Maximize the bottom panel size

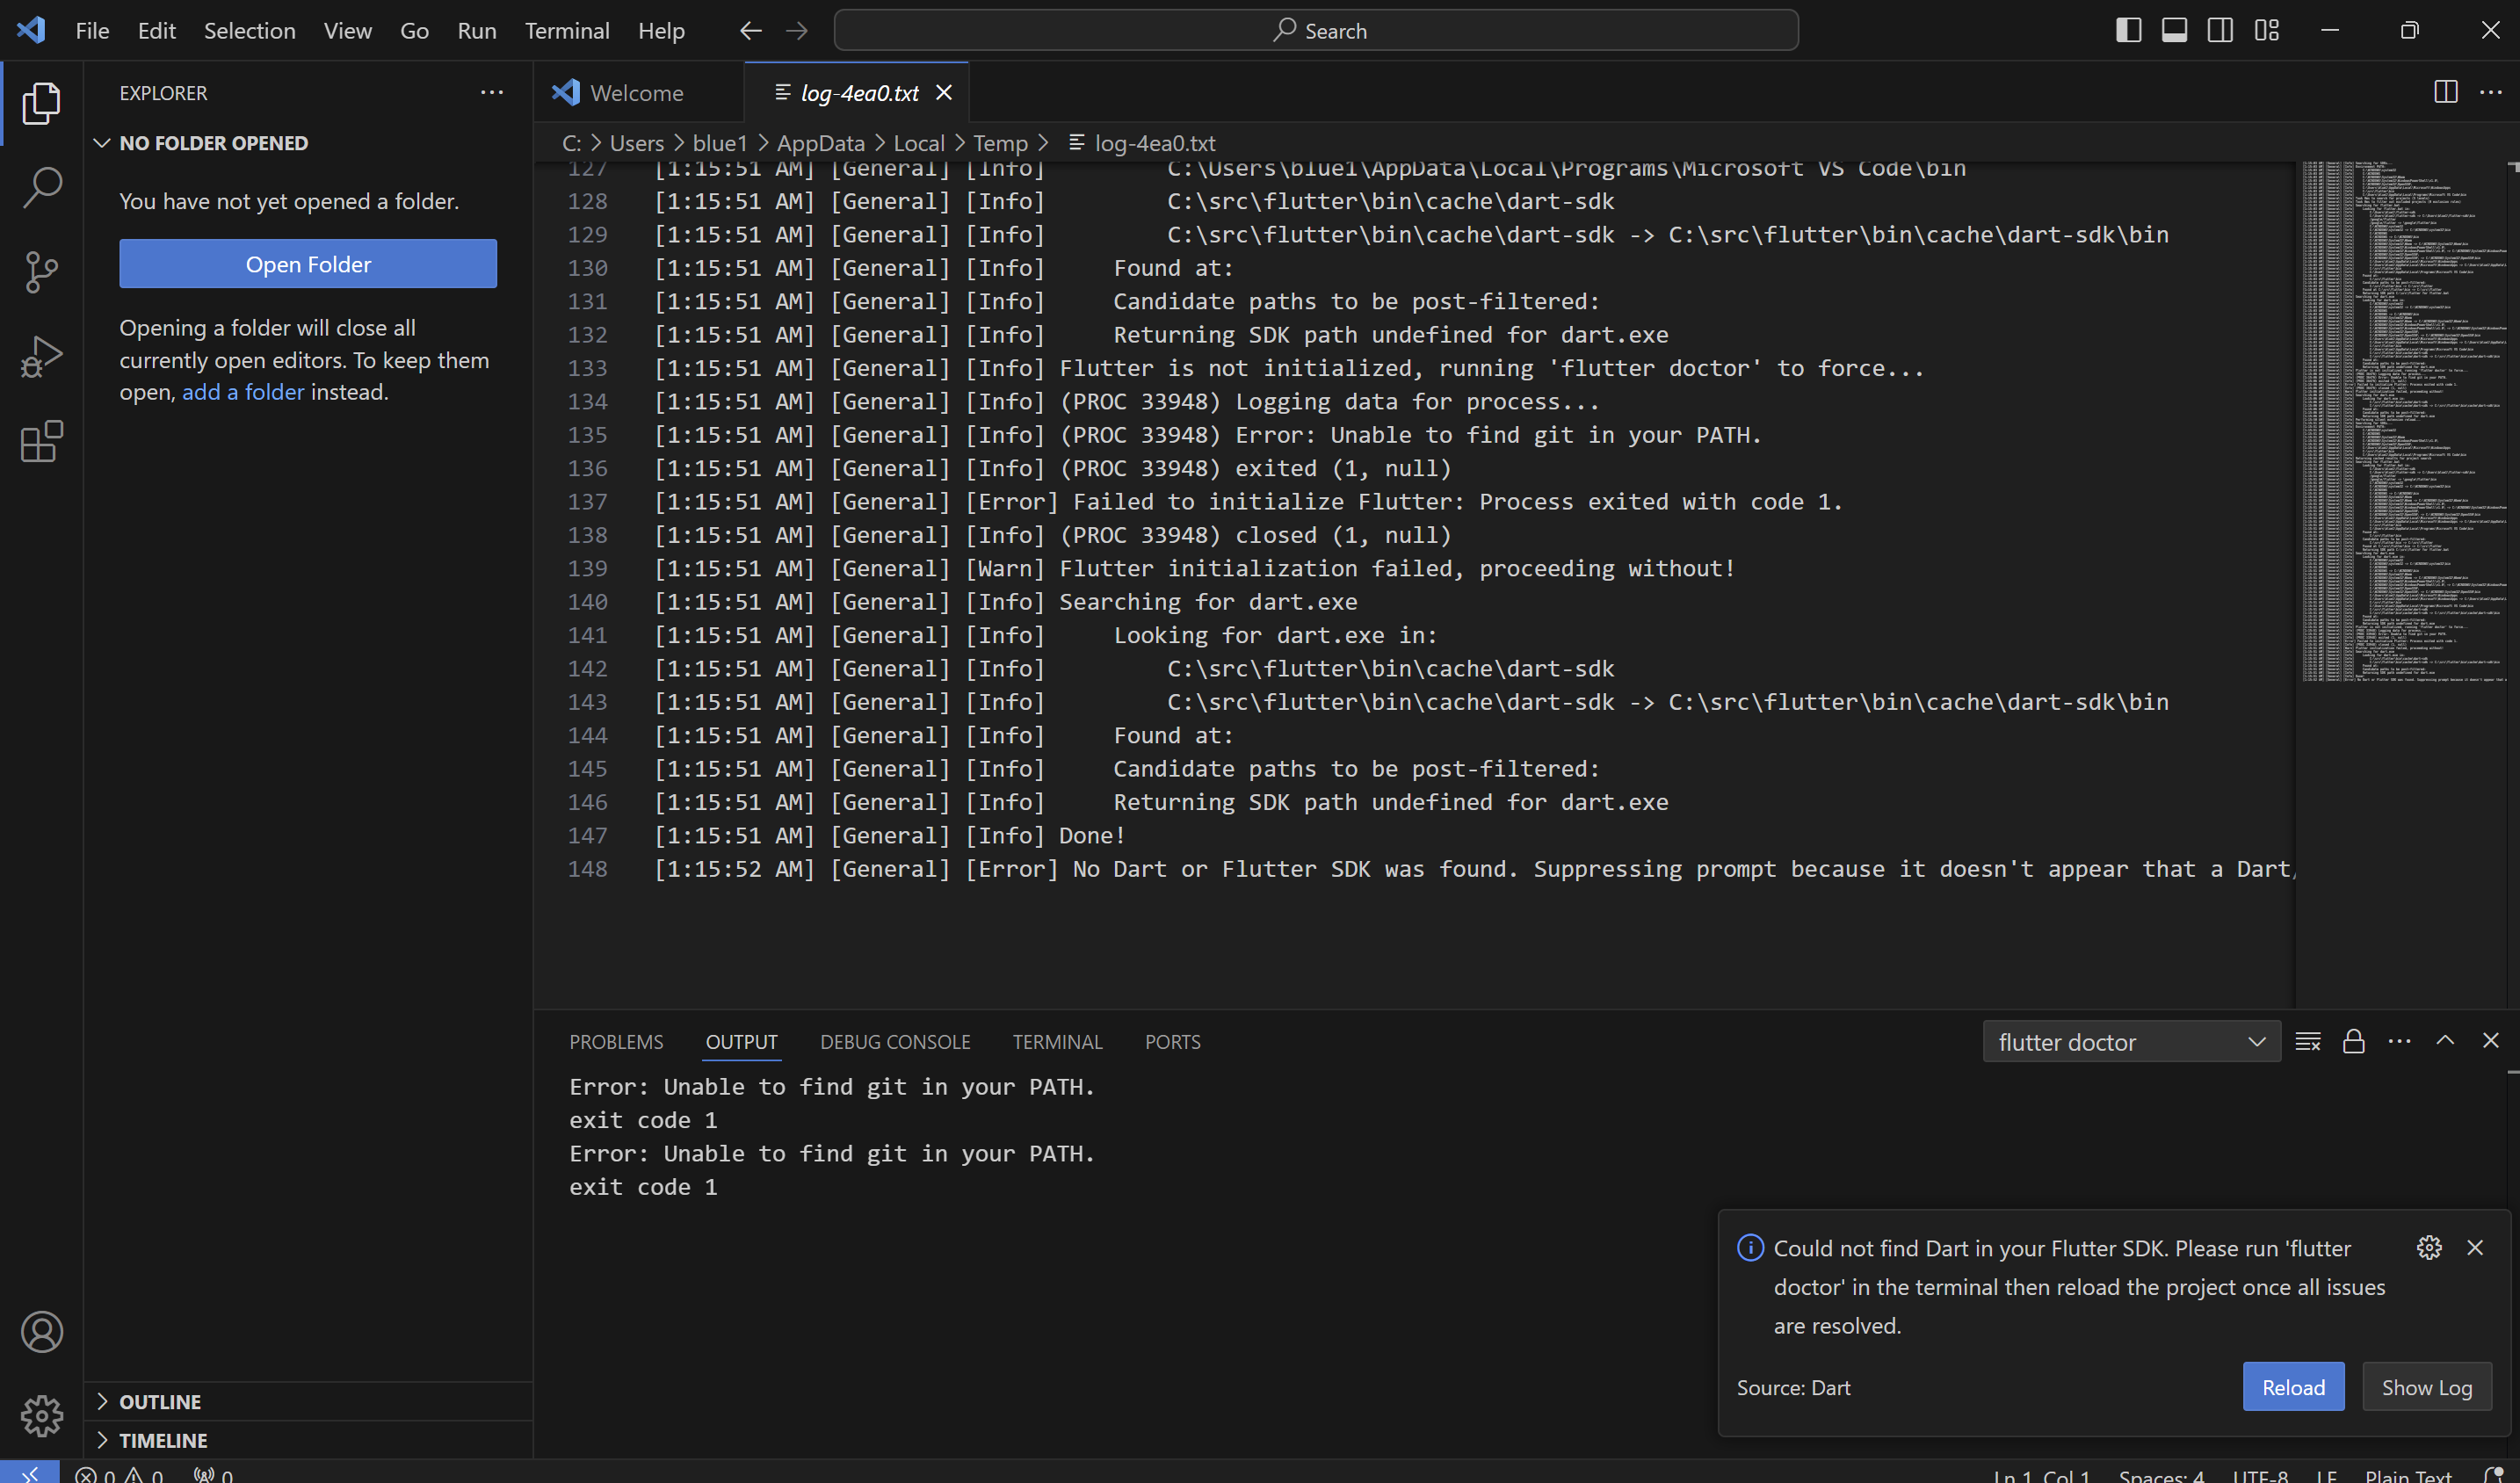2445,1040
